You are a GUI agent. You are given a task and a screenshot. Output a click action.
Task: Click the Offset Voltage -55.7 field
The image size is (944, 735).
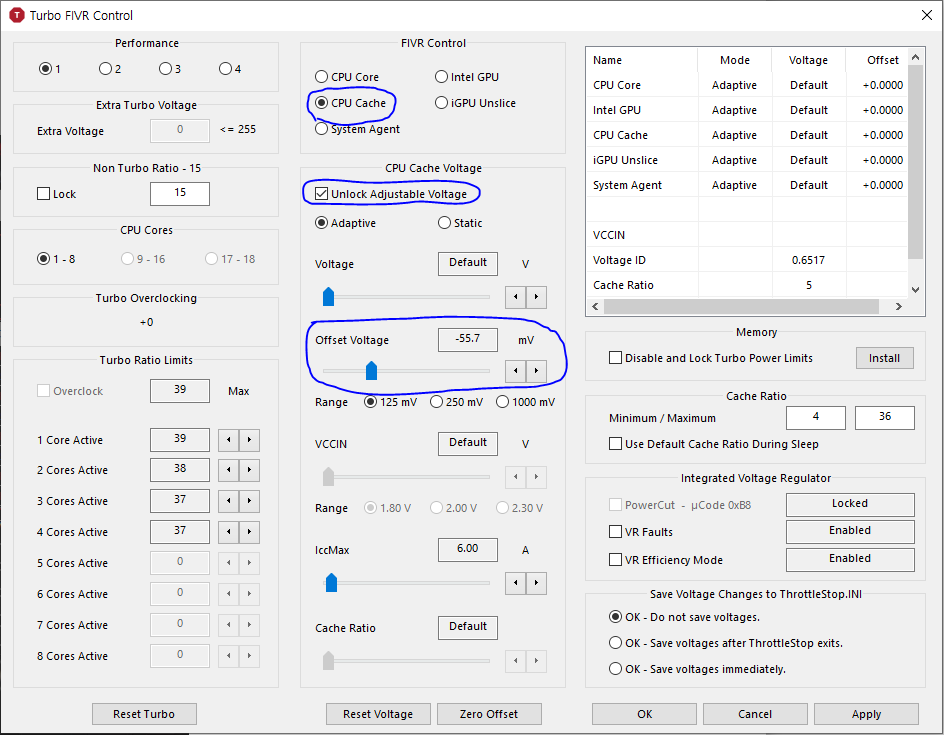pyautogui.click(x=468, y=340)
